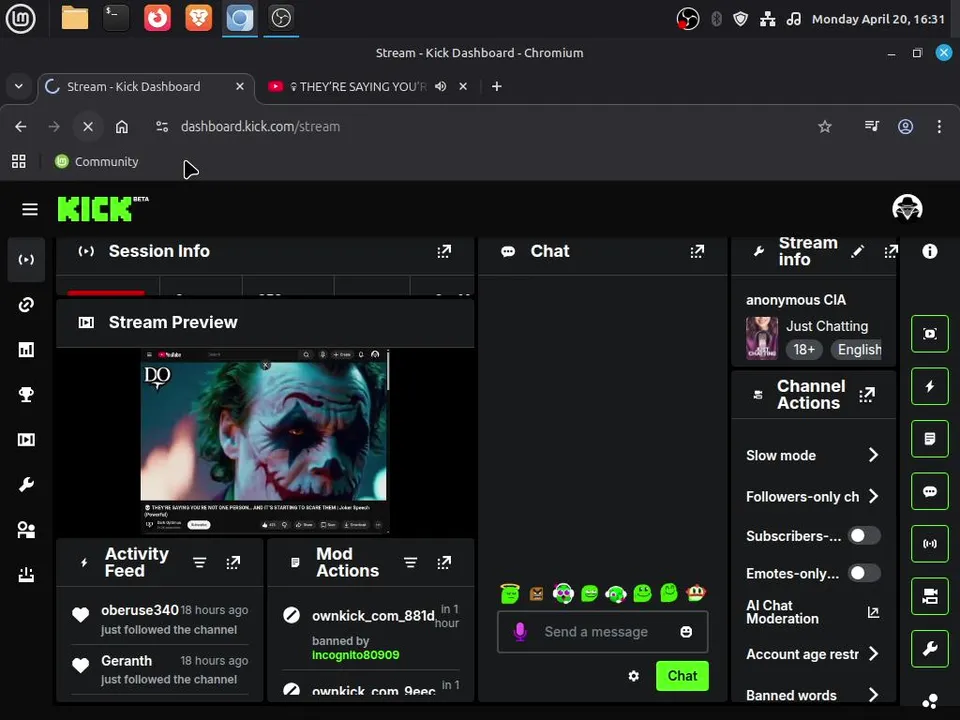
Task: Toggle the wrench widget on the right rail
Action: tap(929, 648)
